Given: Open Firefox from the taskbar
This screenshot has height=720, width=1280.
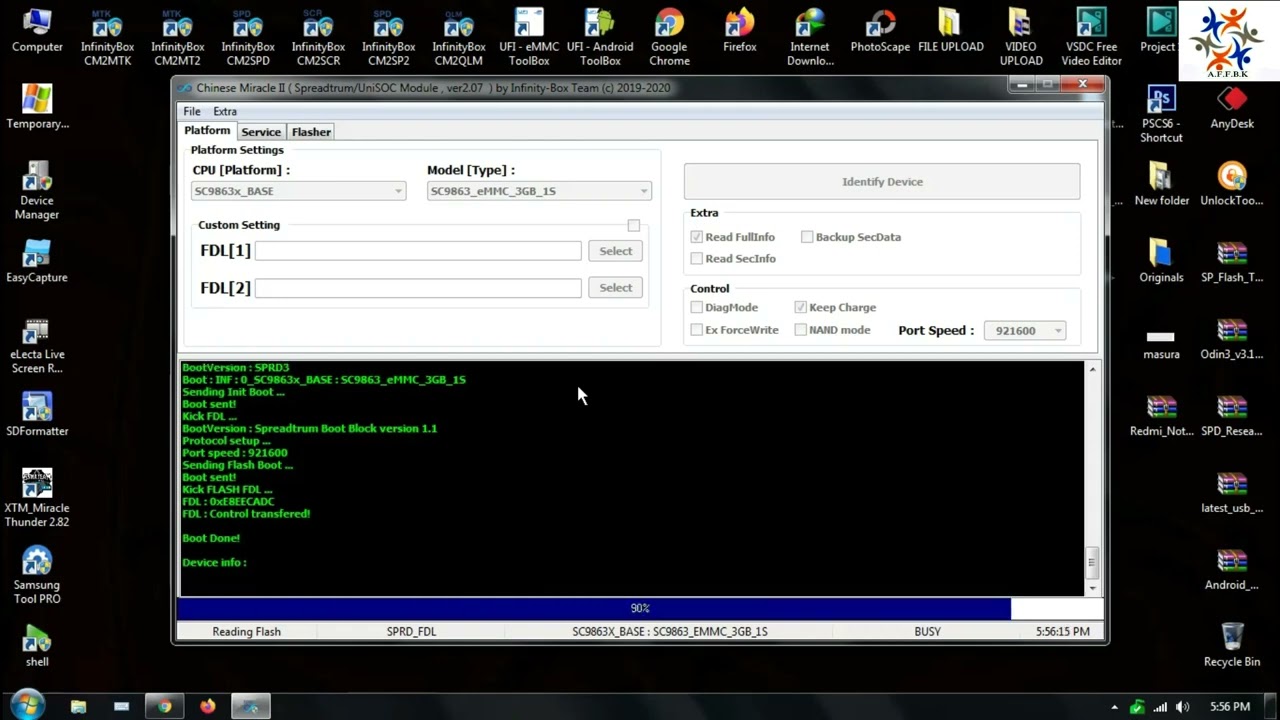Looking at the screenshot, I should tap(208, 706).
